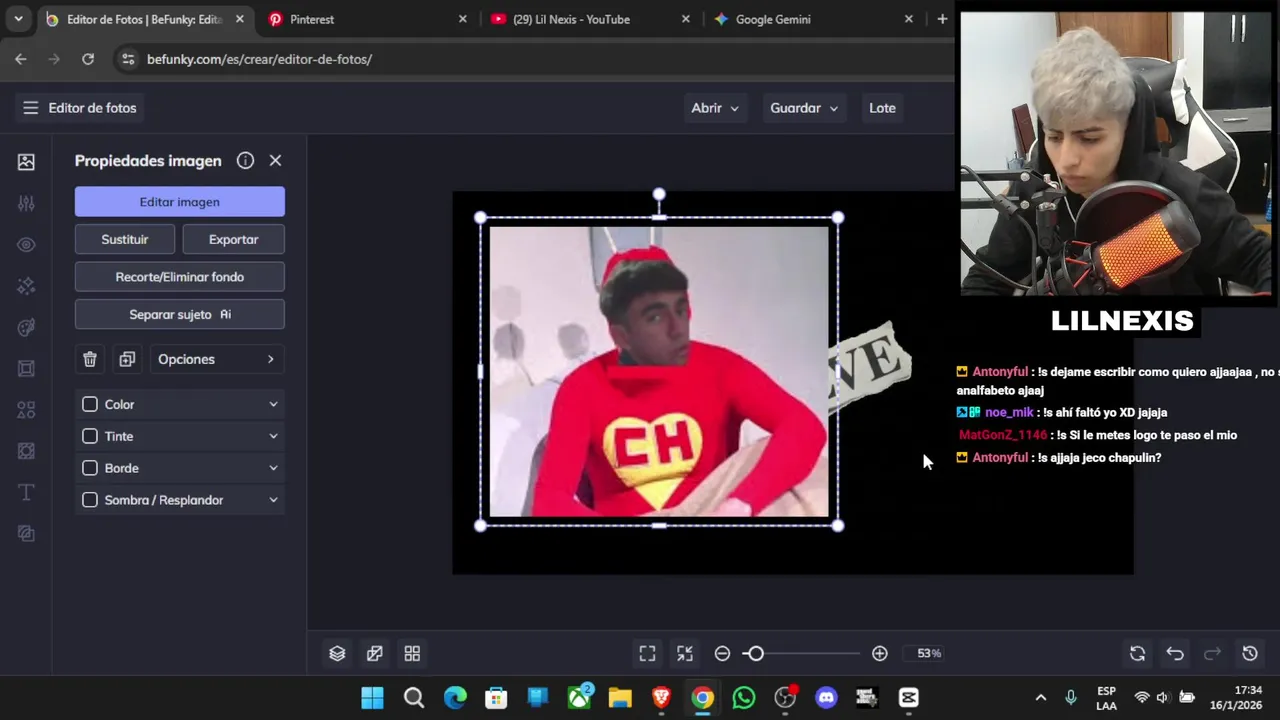Expand the Color section chevron
This screenshot has height=720, width=1280.
tap(273, 404)
